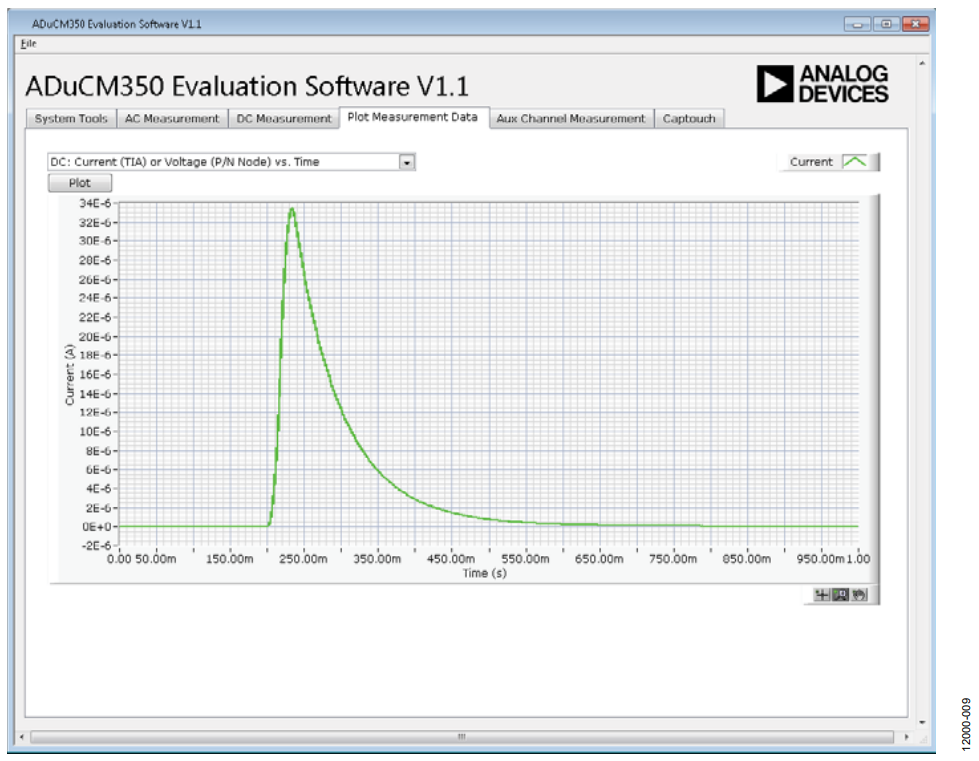The height and width of the screenshot is (761, 979).
Task: Click the horizontal scrollbar thumb
Action: click(461, 737)
